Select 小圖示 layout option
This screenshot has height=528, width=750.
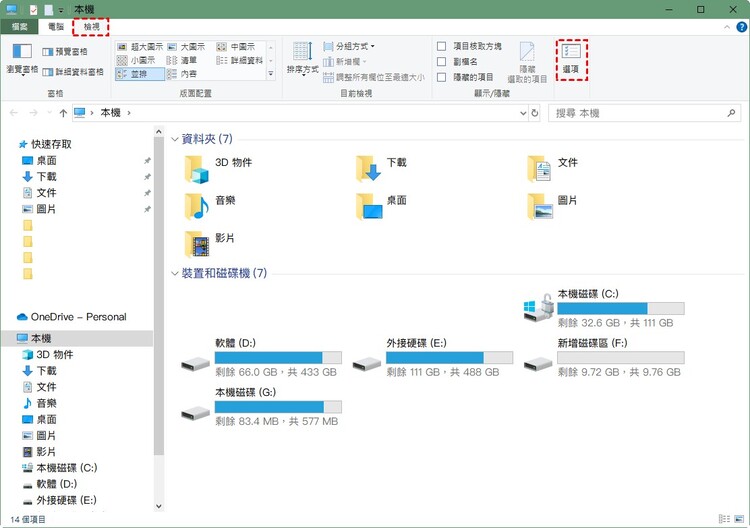136,60
